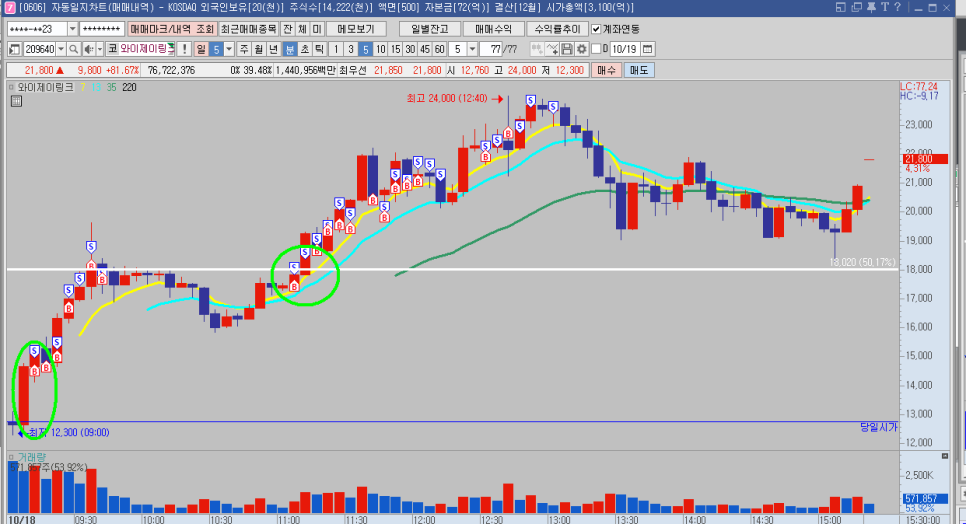The width and height of the screenshot is (966, 524).
Task: Select the 15-minute interval button
Action: (396, 49)
